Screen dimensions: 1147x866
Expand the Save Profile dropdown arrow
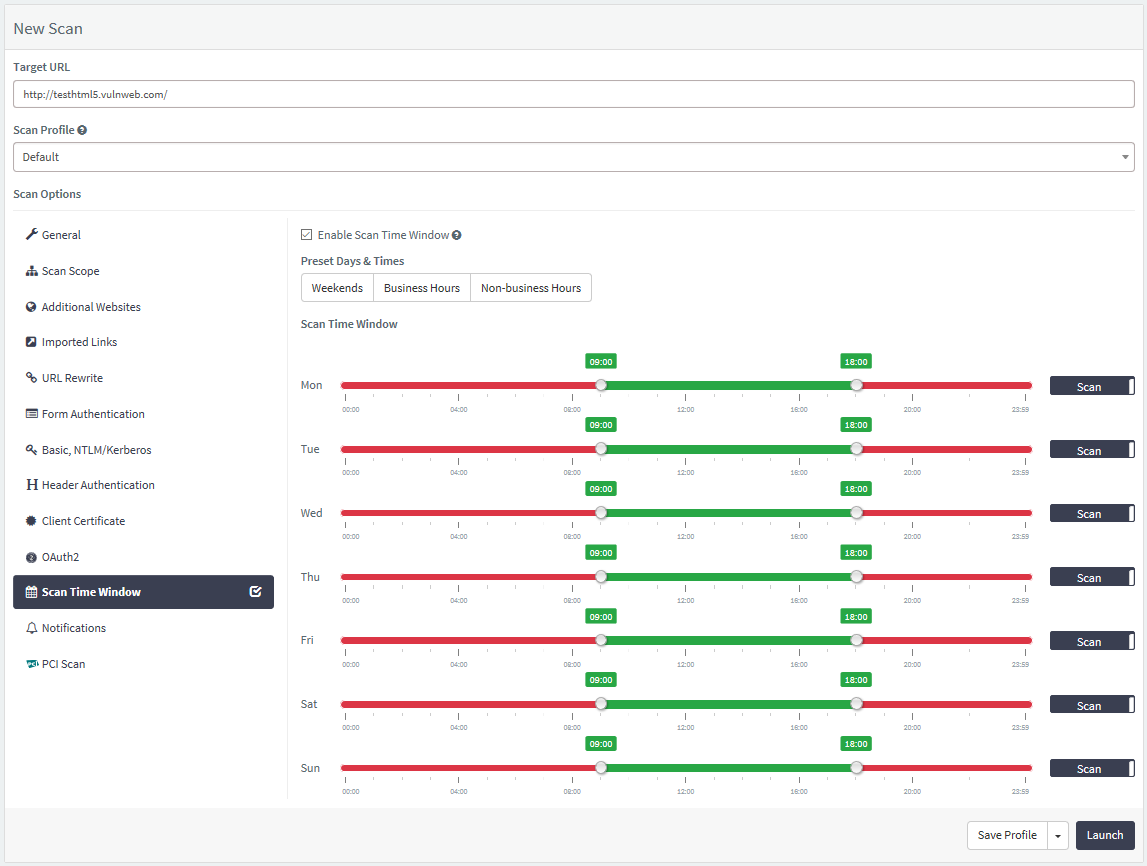(x=1058, y=835)
